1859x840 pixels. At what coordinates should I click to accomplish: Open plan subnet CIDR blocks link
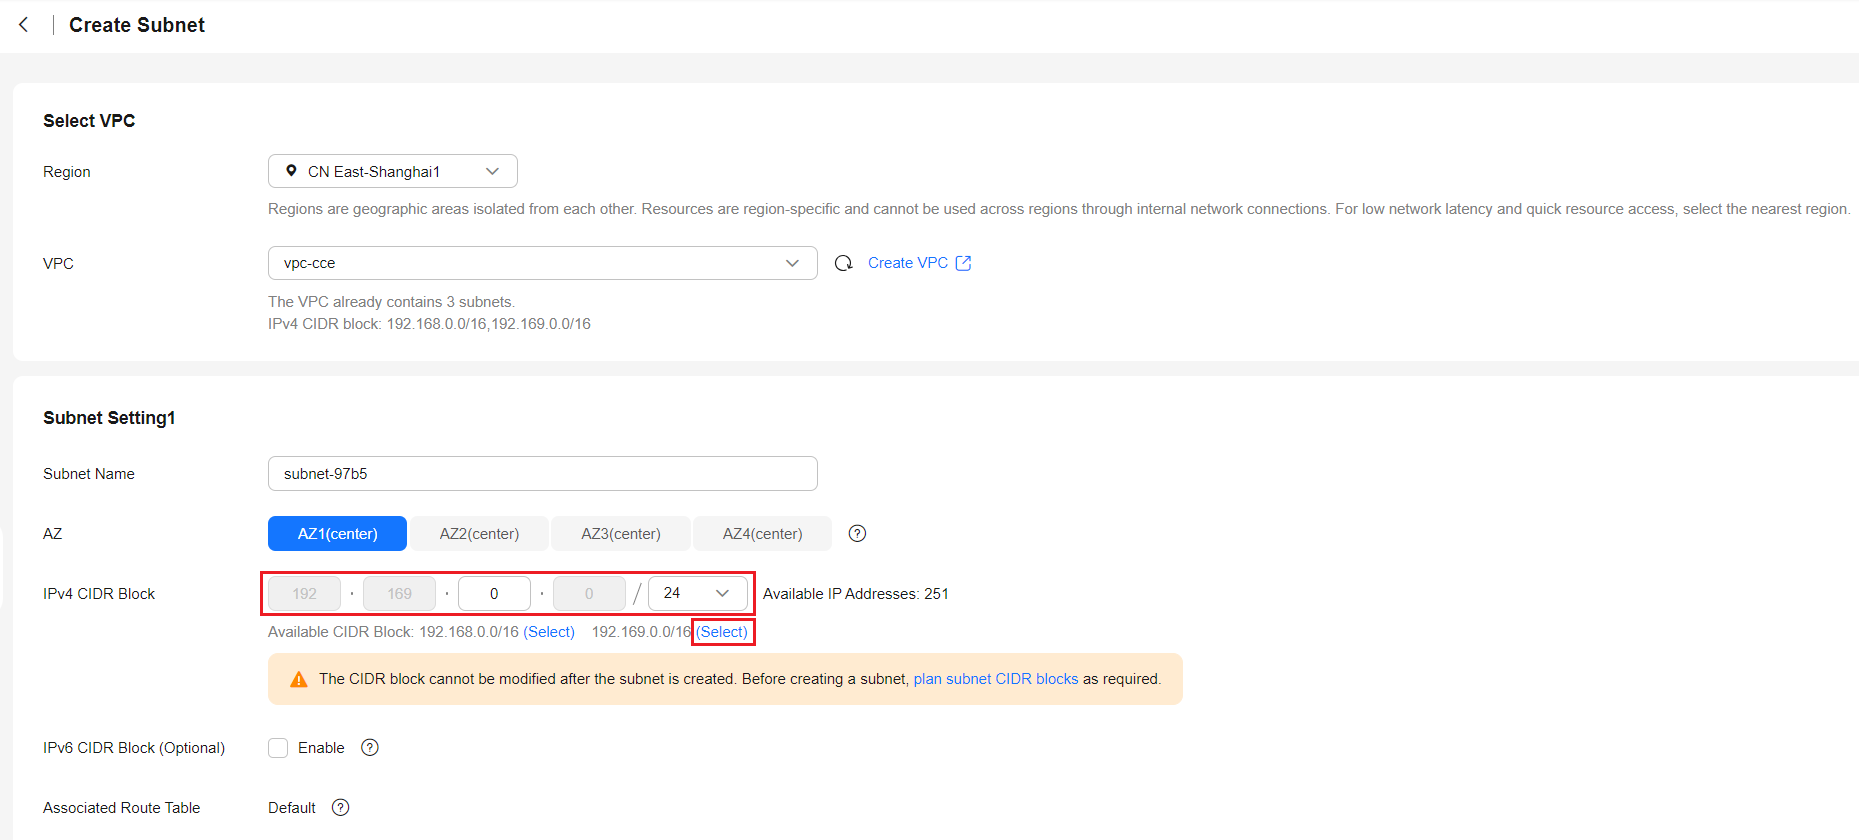(996, 679)
